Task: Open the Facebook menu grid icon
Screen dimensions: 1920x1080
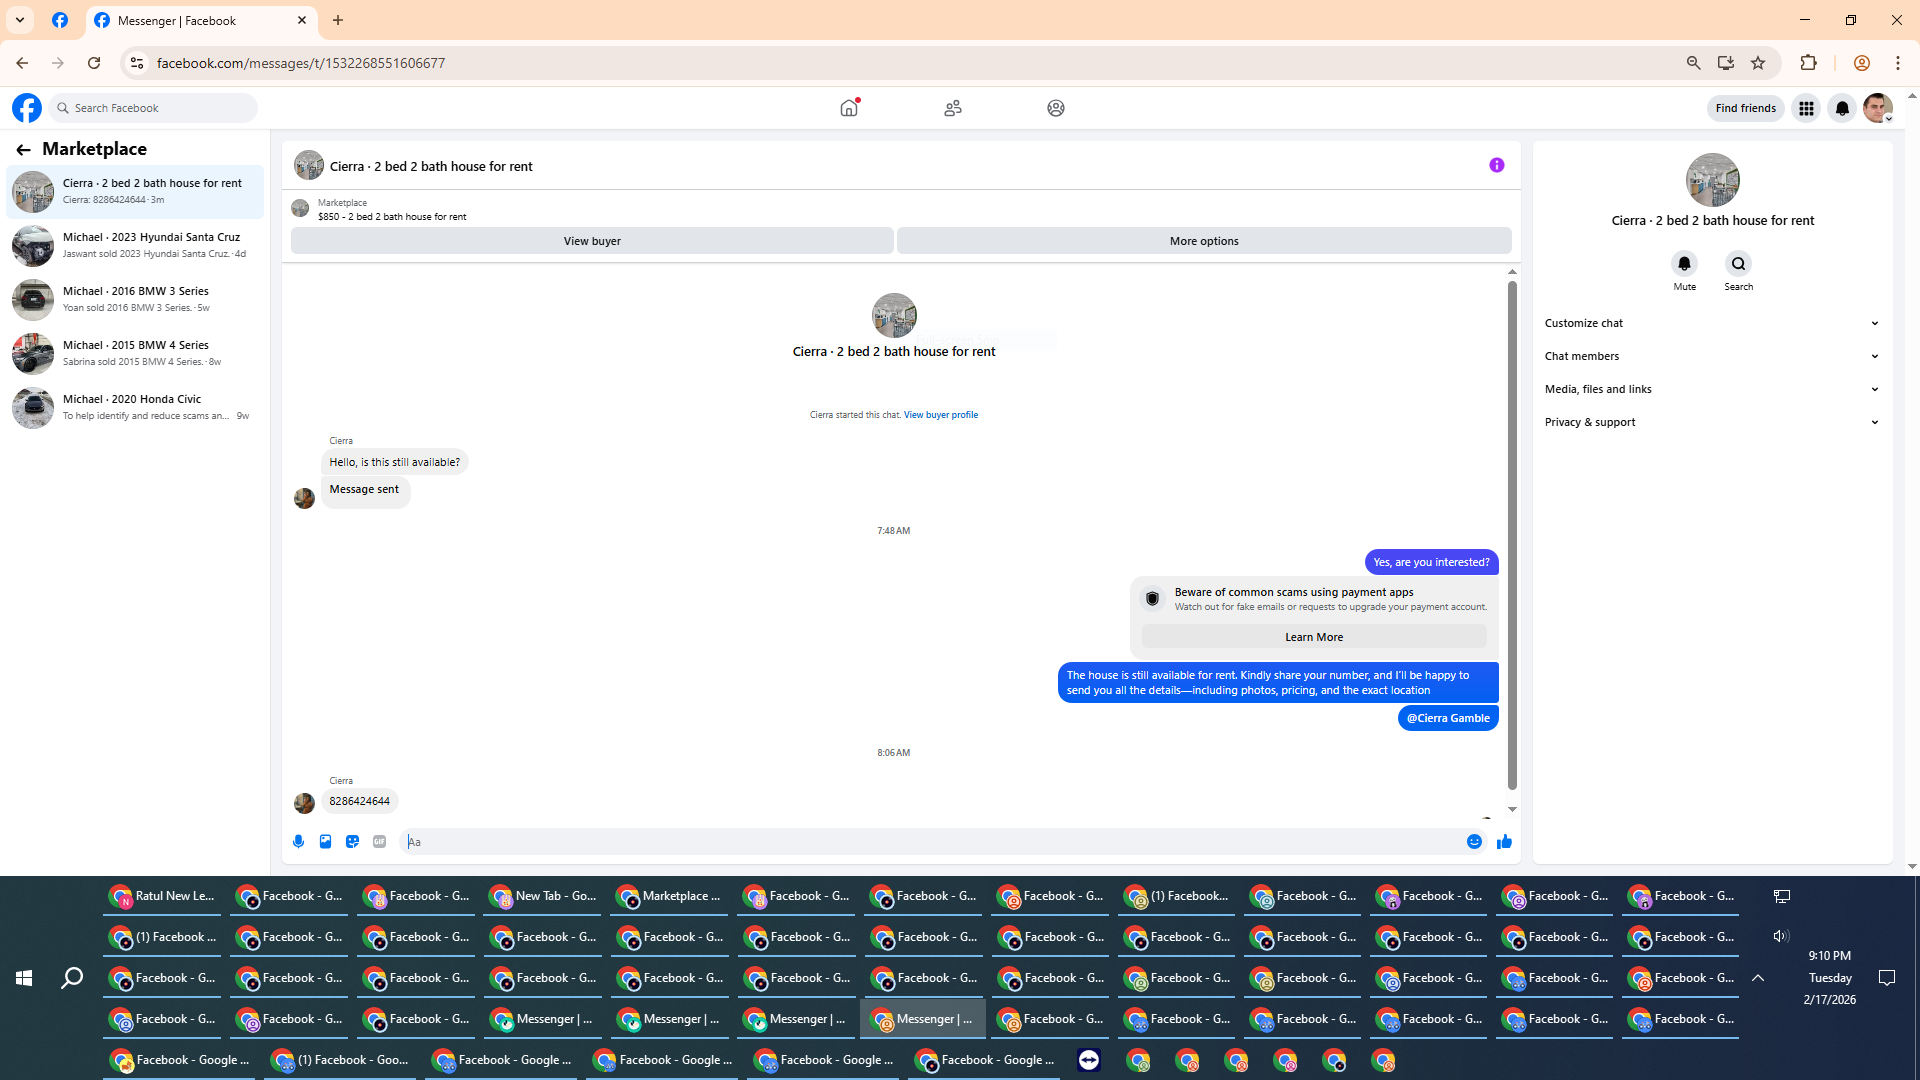Action: point(1806,108)
